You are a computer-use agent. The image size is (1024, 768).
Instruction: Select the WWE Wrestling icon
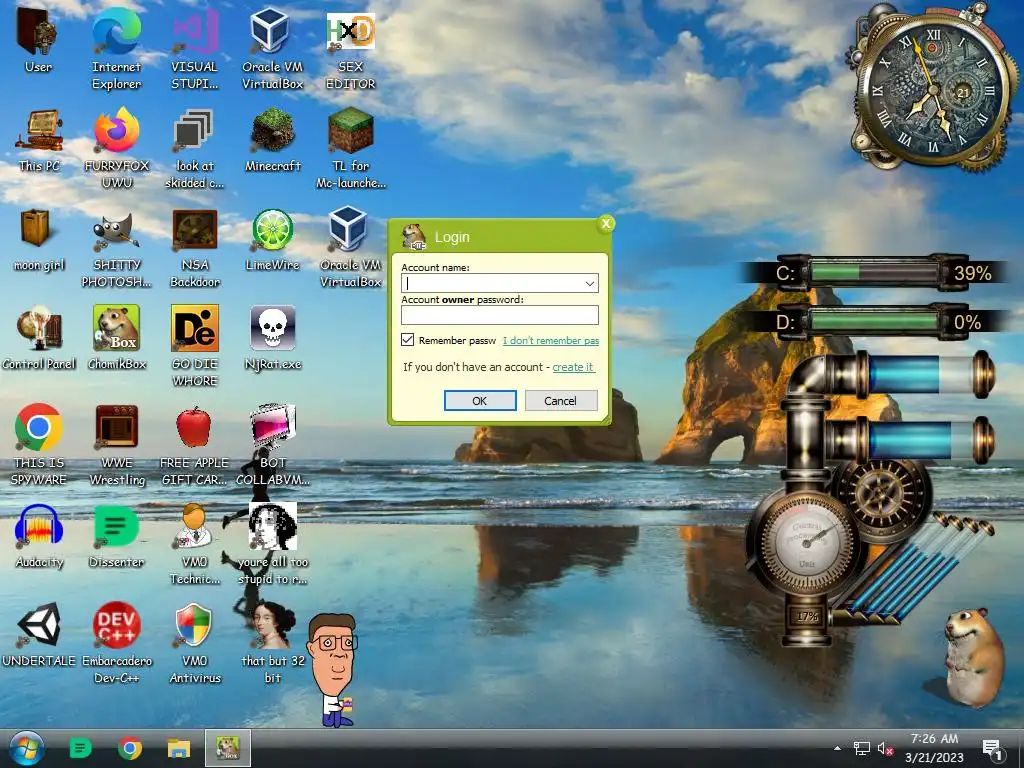pos(116,445)
